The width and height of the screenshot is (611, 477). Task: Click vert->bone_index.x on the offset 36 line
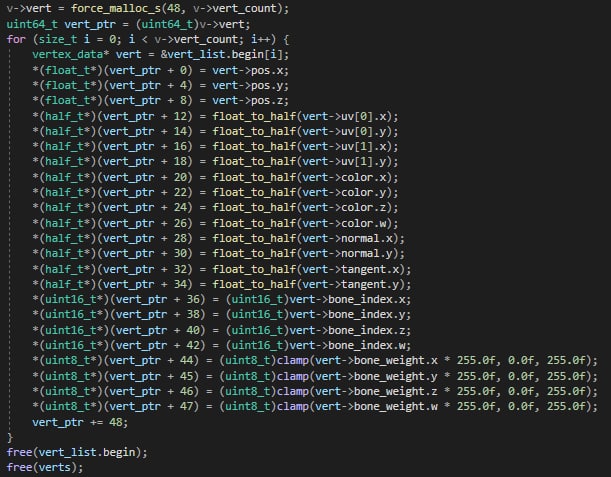tap(347, 299)
